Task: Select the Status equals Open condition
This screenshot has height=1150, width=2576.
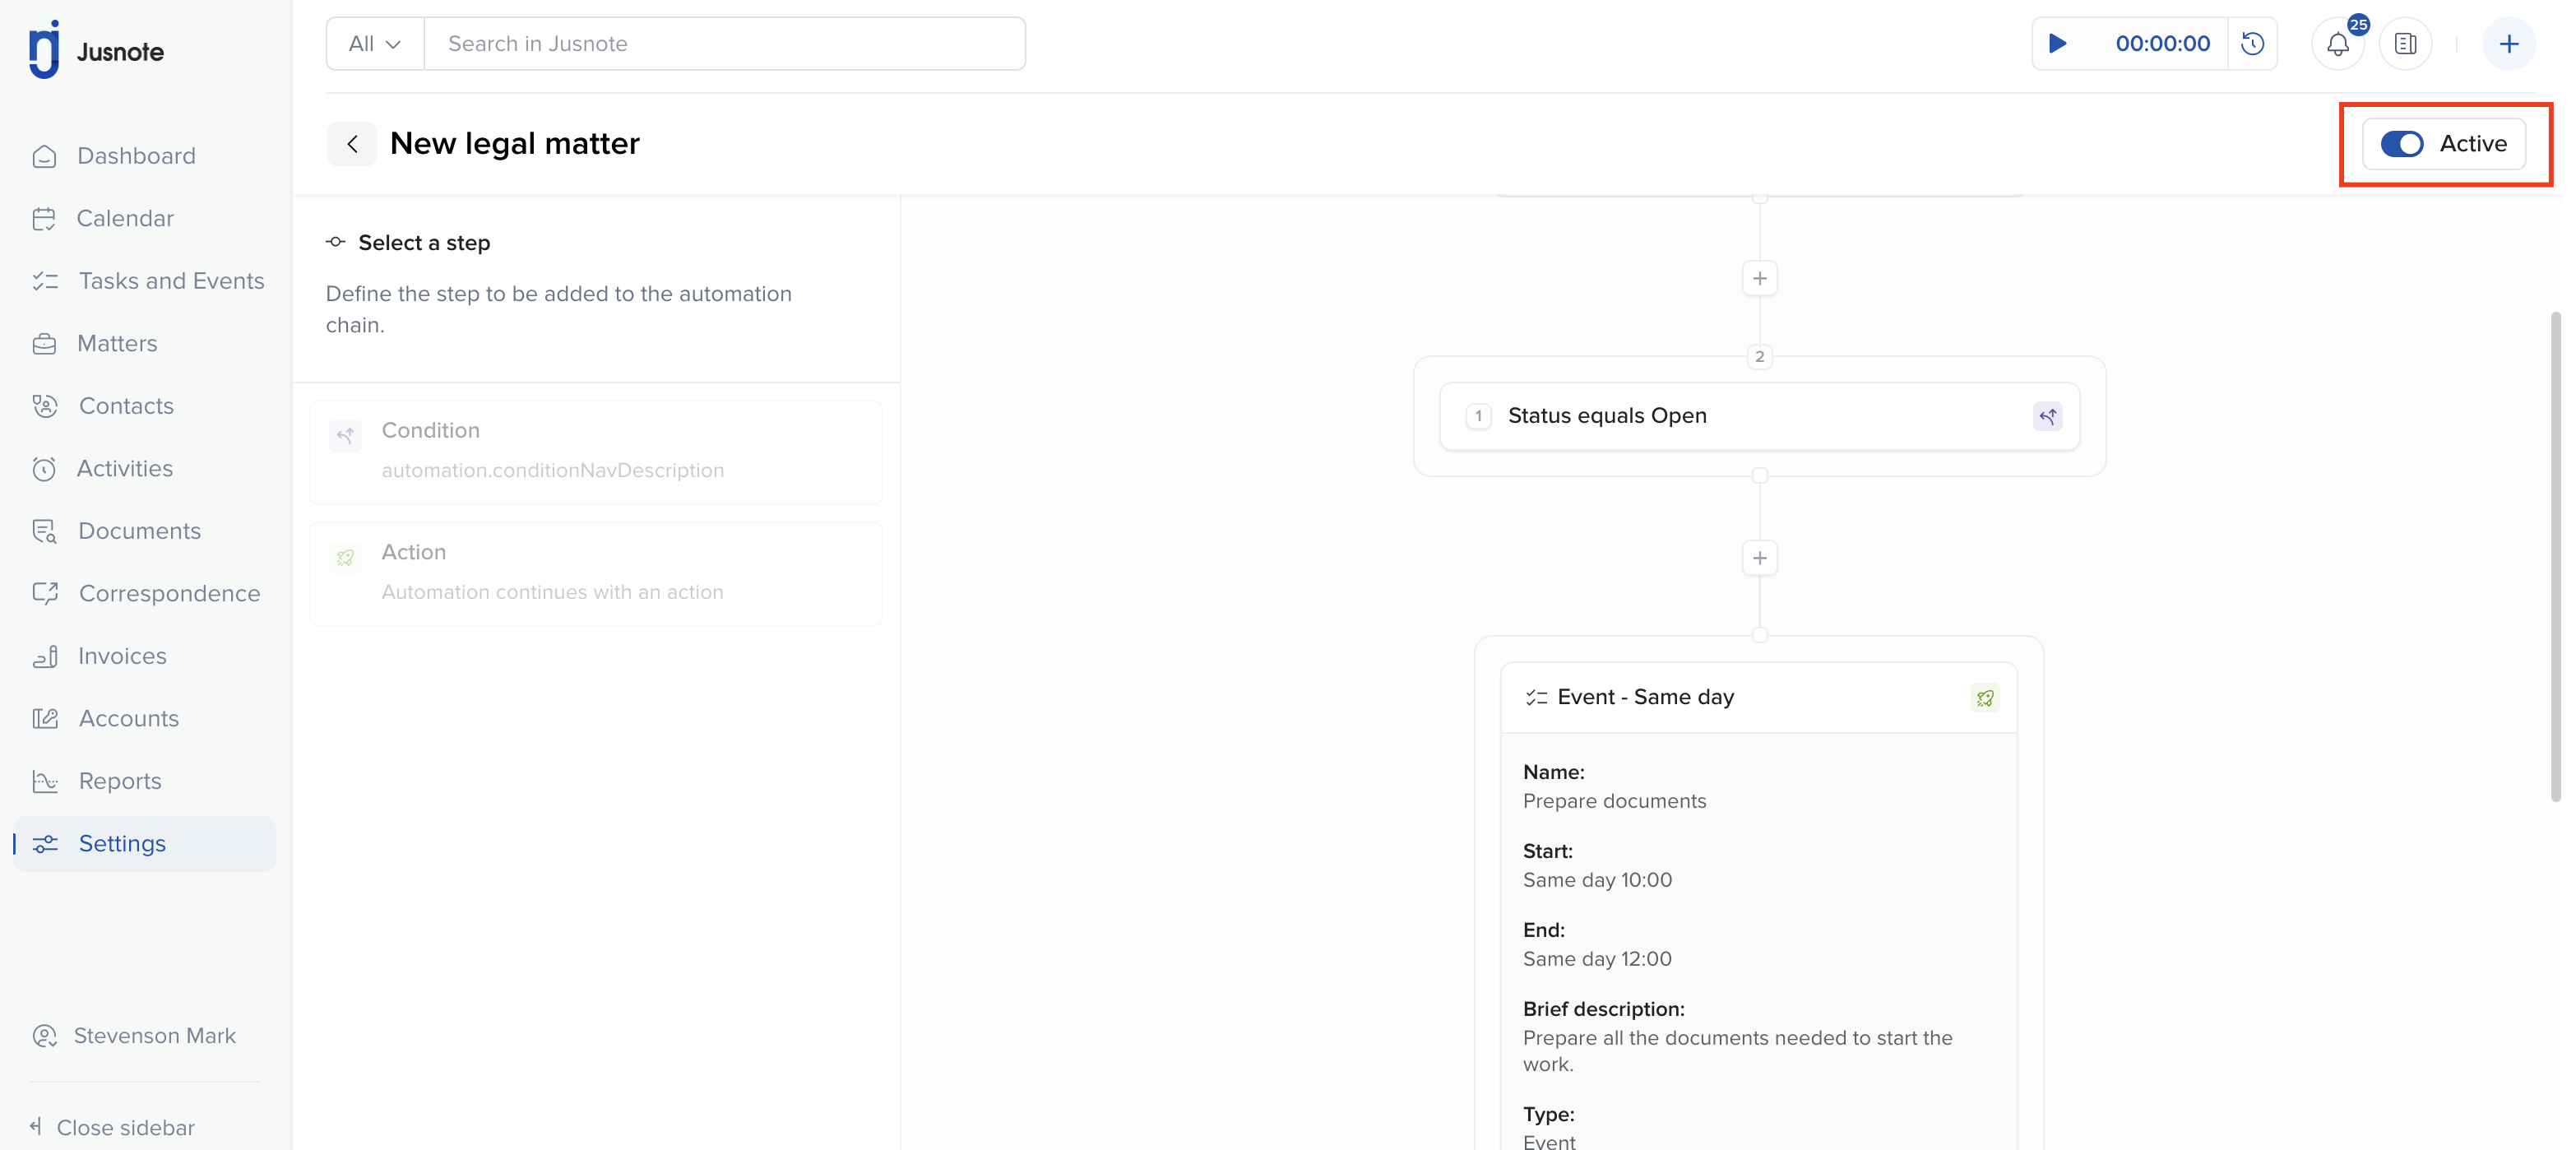Action: 1759,416
